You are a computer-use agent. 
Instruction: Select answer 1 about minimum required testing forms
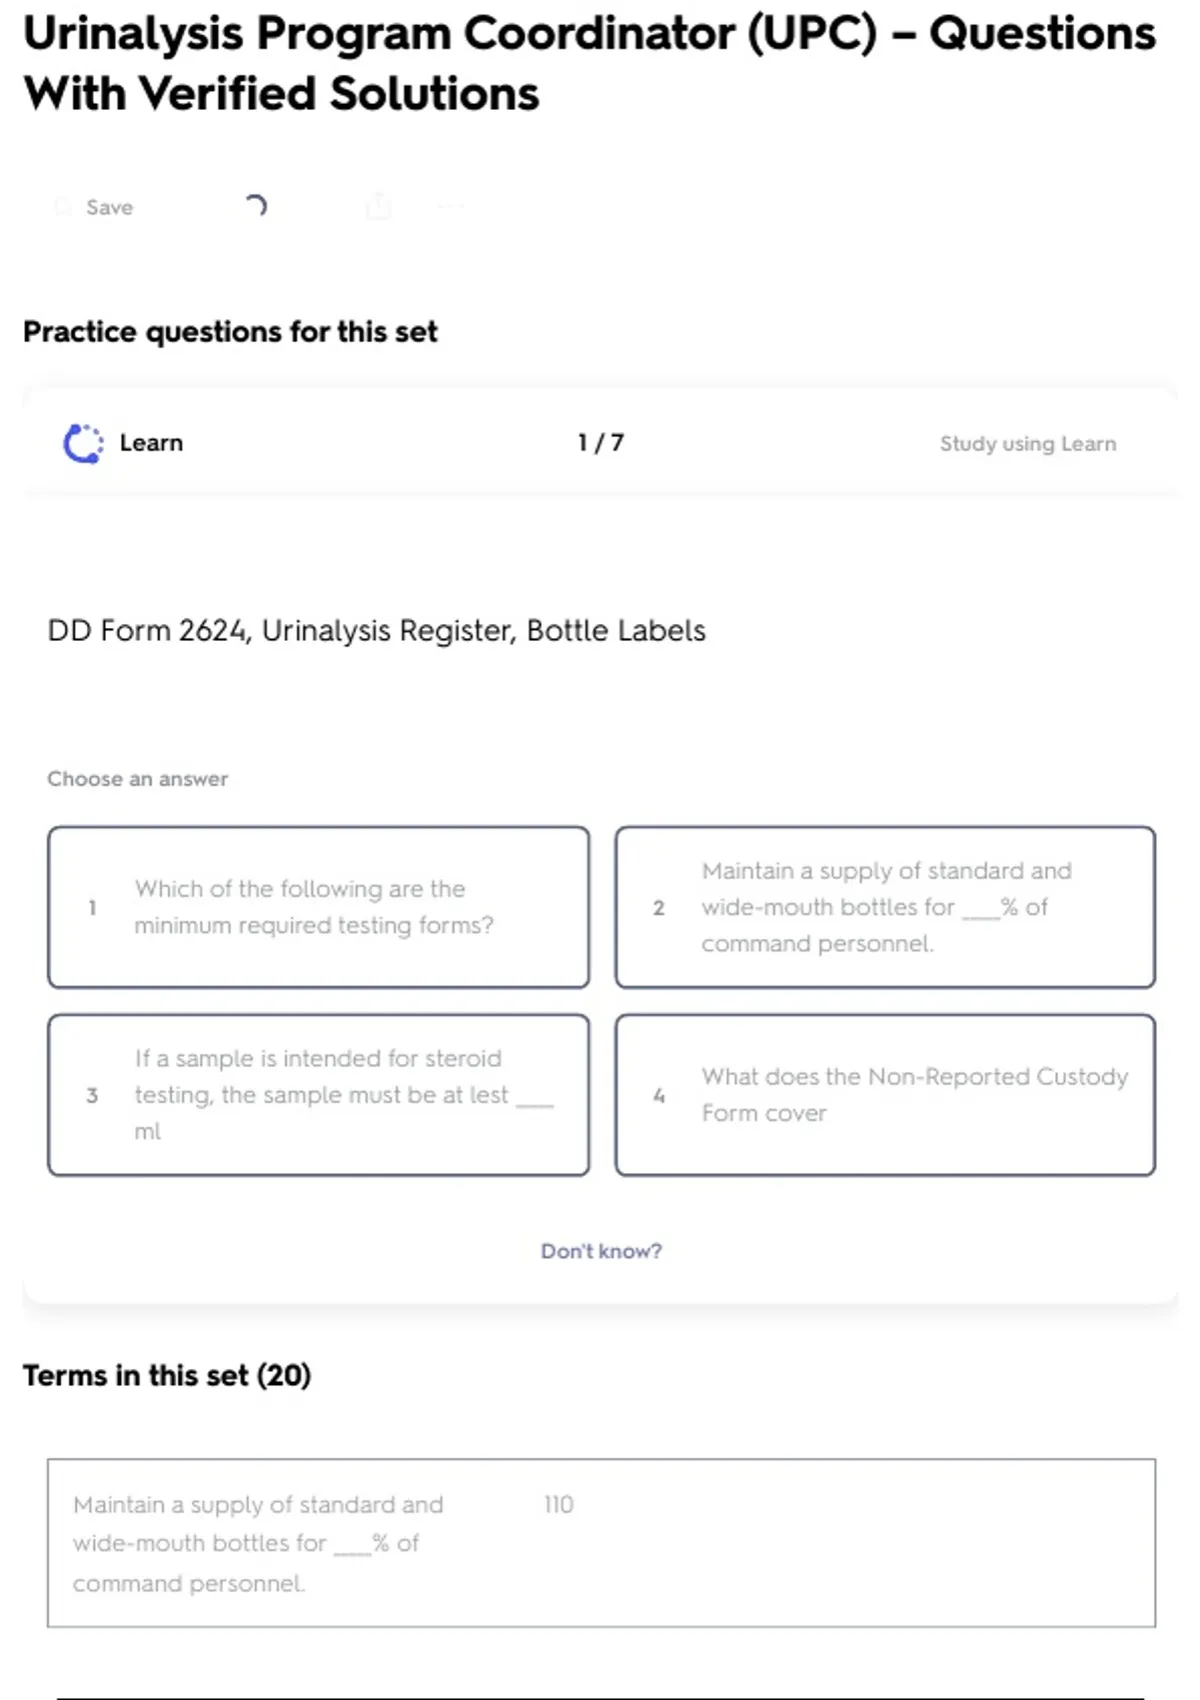point(318,907)
